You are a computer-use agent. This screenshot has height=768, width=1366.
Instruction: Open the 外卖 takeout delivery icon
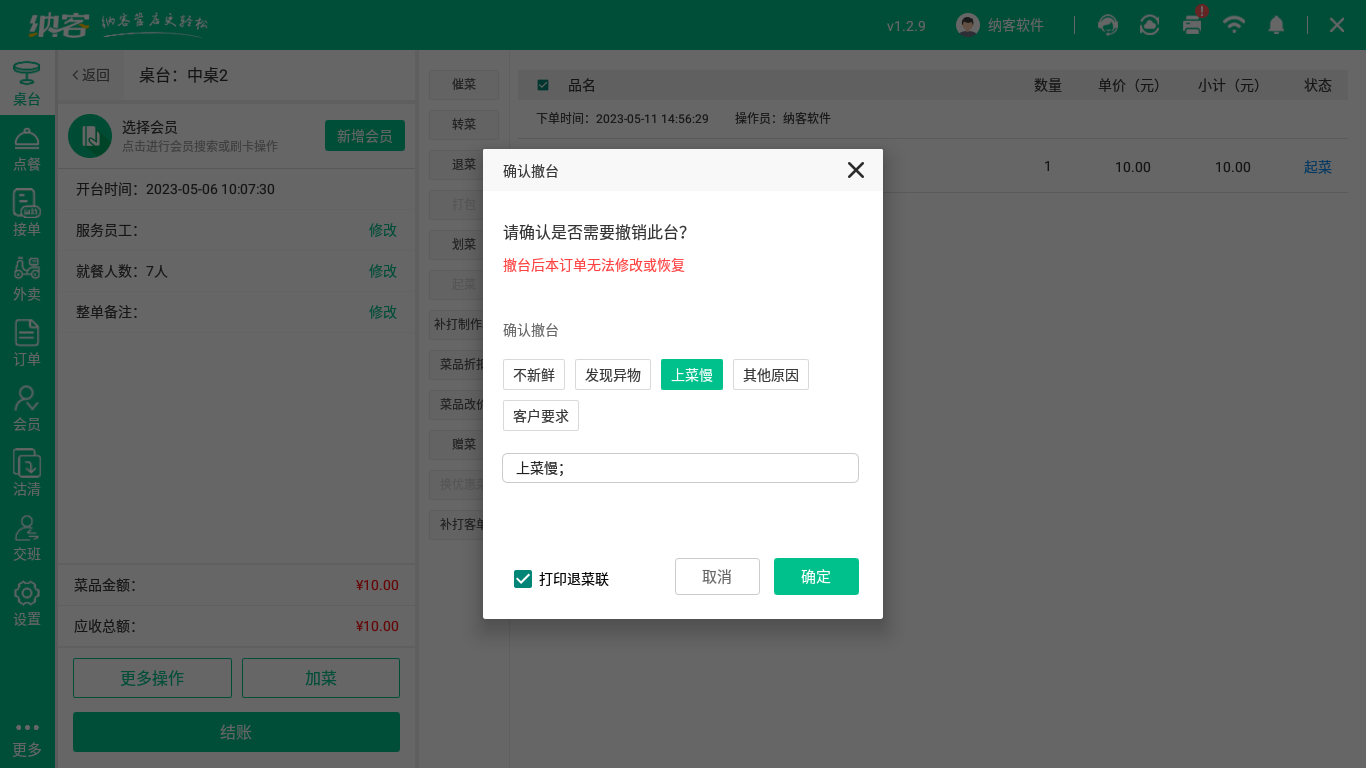(27, 275)
